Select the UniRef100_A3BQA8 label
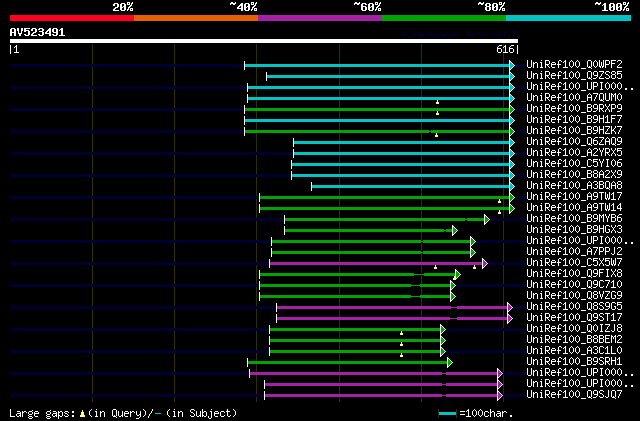The height and width of the screenshot is (421, 640). click(574, 186)
